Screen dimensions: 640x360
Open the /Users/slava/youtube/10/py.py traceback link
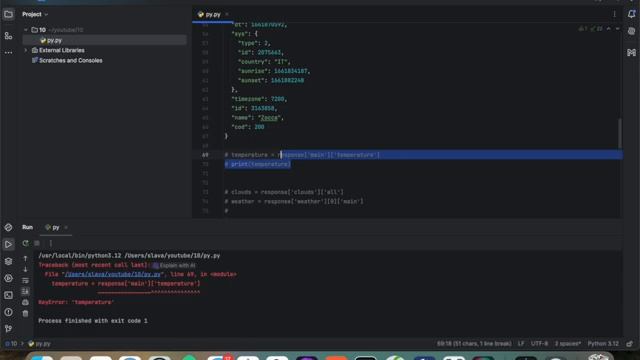[x=113, y=274]
